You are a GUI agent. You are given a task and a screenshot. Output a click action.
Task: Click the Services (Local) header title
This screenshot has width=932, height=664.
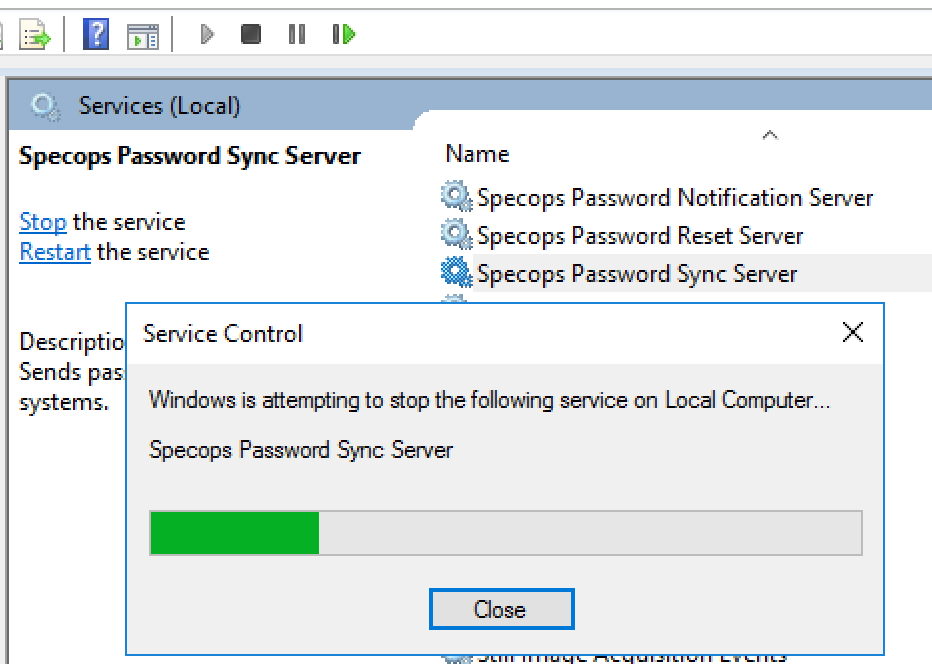click(159, 106)
